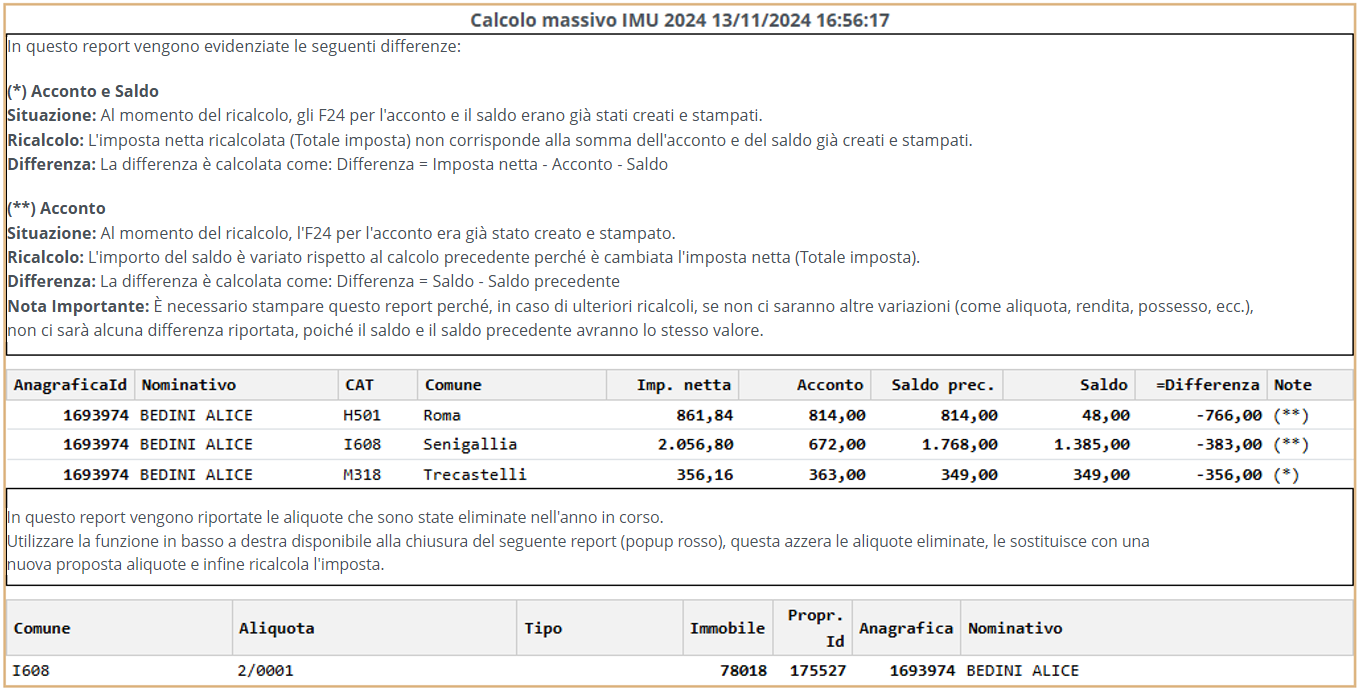Select AnagraficaId 1693974 in the Roma row
1361x692 pixels.
(96, 415)
